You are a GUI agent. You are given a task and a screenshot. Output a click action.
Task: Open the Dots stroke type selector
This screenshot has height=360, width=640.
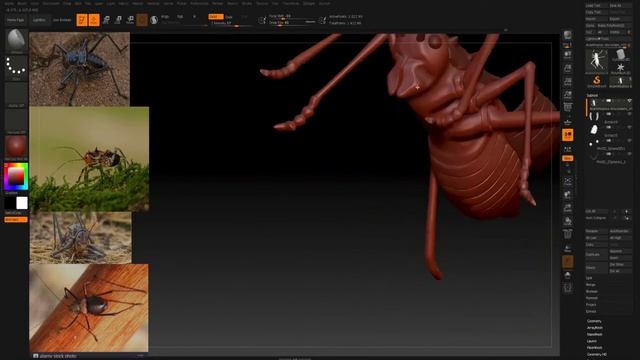point(16,67)
